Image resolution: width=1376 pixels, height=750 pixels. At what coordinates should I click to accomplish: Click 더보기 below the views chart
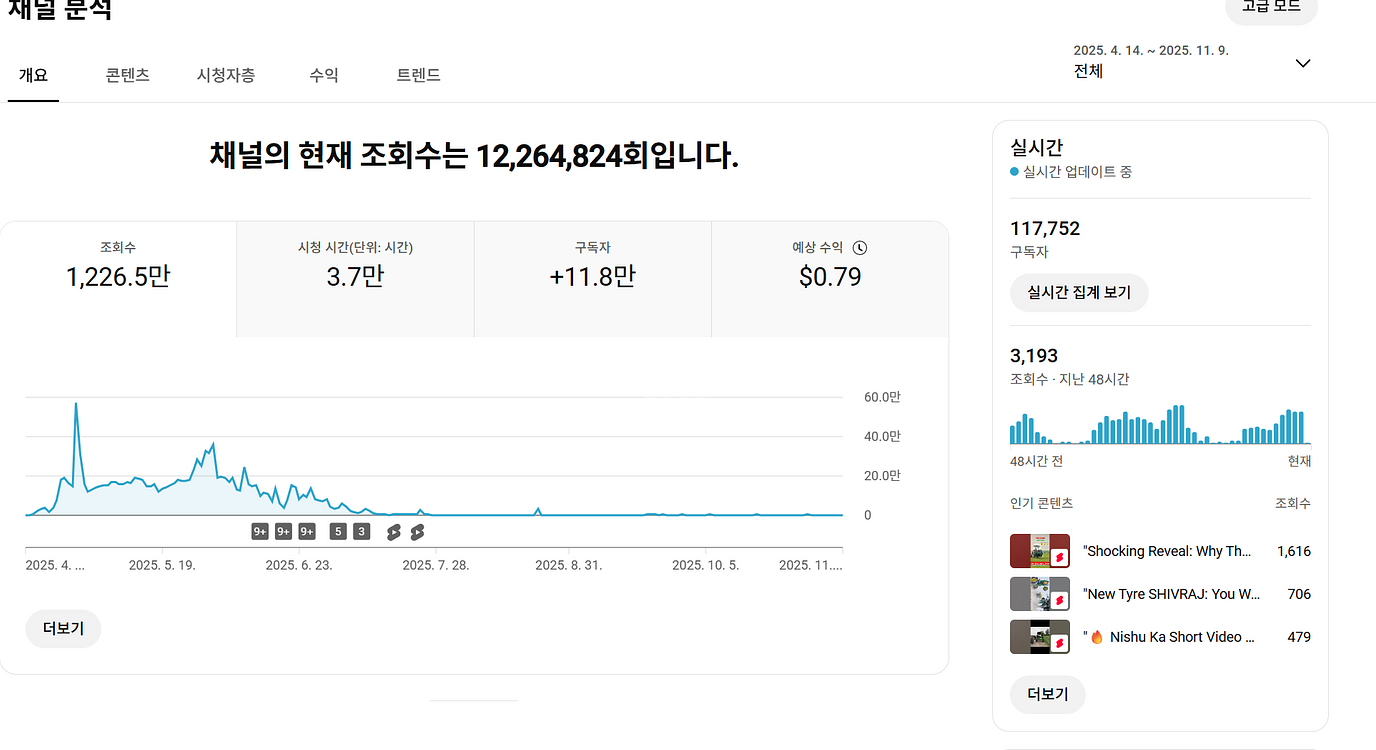(x=63, y=629)
